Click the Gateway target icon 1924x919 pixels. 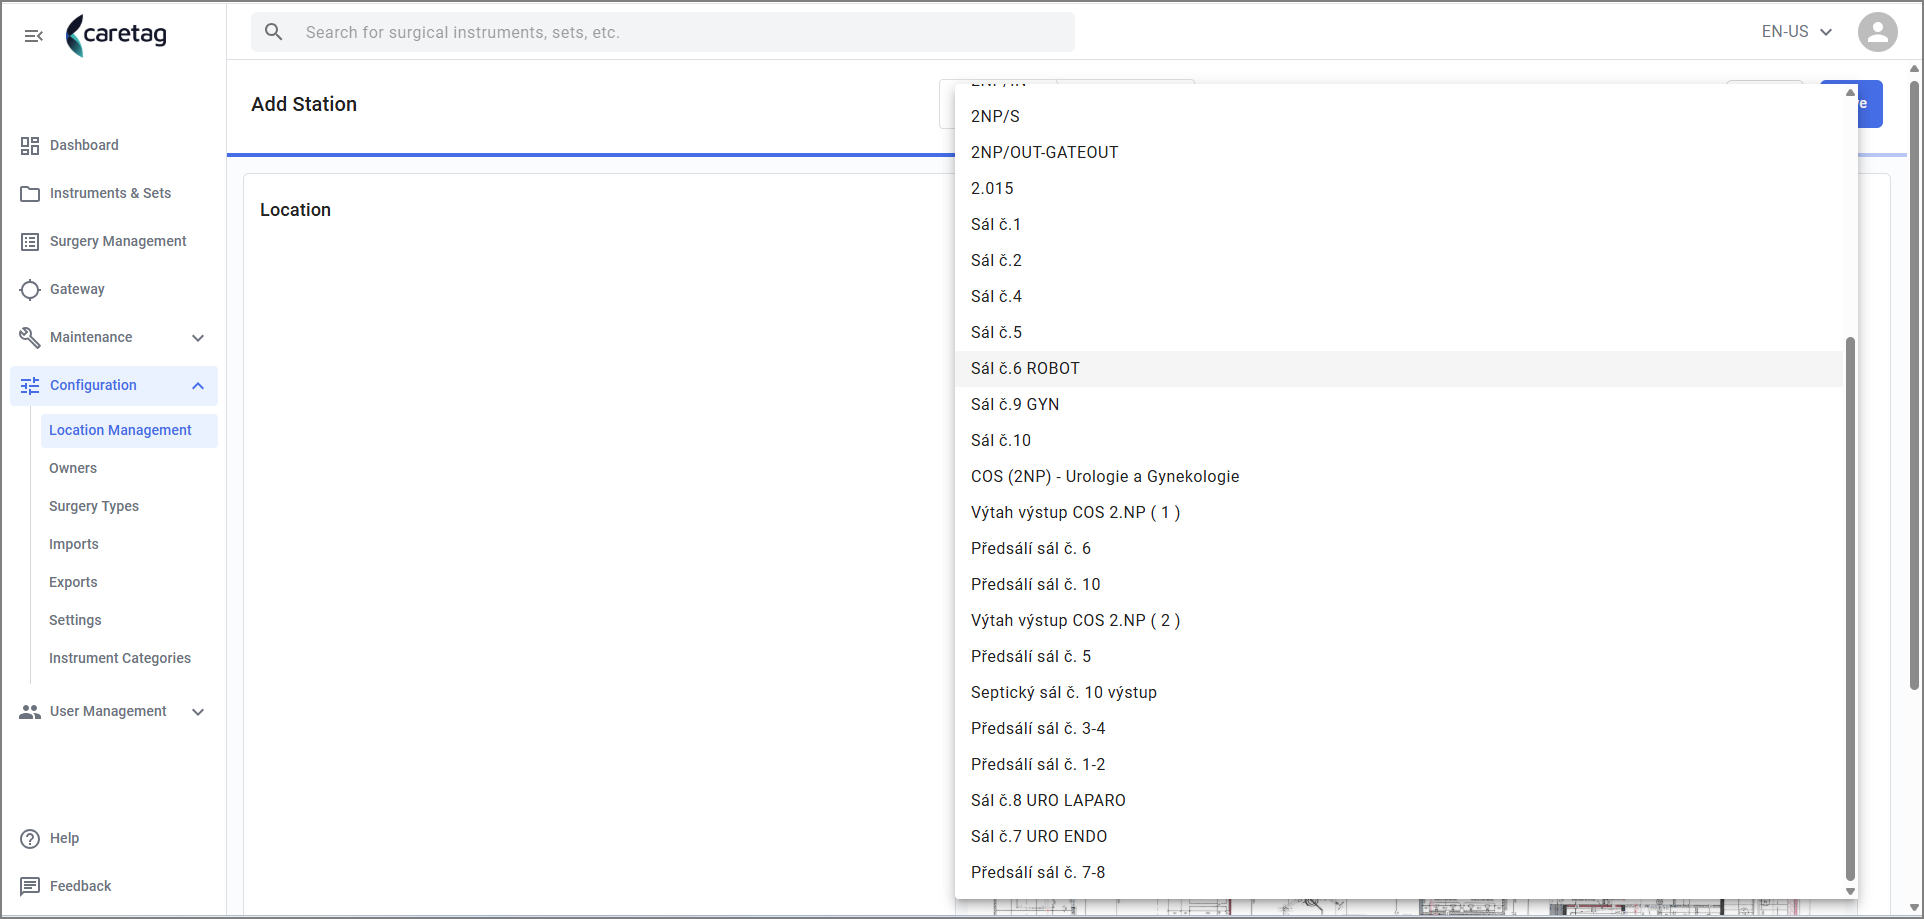(30, 290)
